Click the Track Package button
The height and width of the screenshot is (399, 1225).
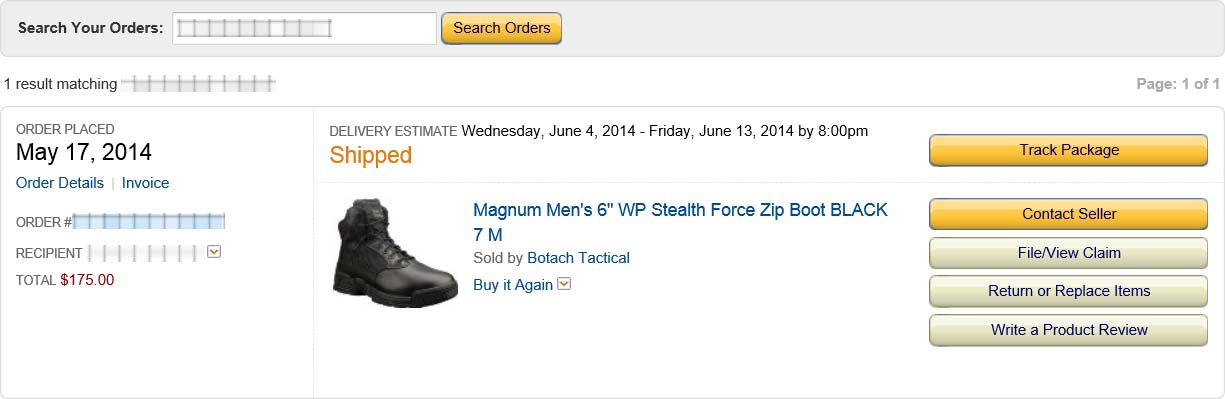(1069, 150)
